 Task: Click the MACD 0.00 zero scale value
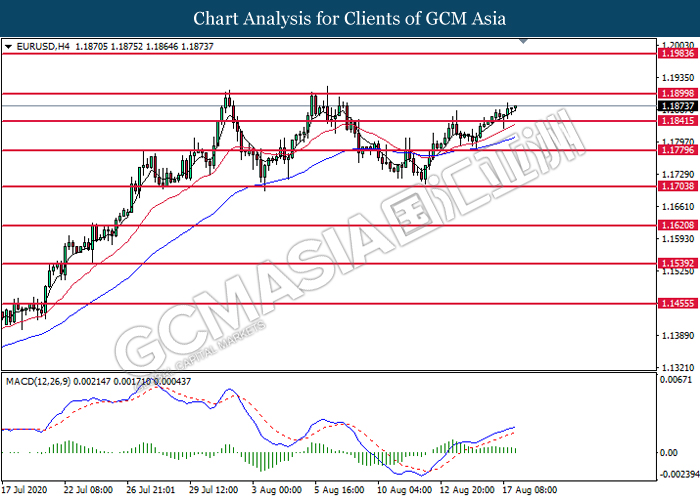tap(669, 453)
